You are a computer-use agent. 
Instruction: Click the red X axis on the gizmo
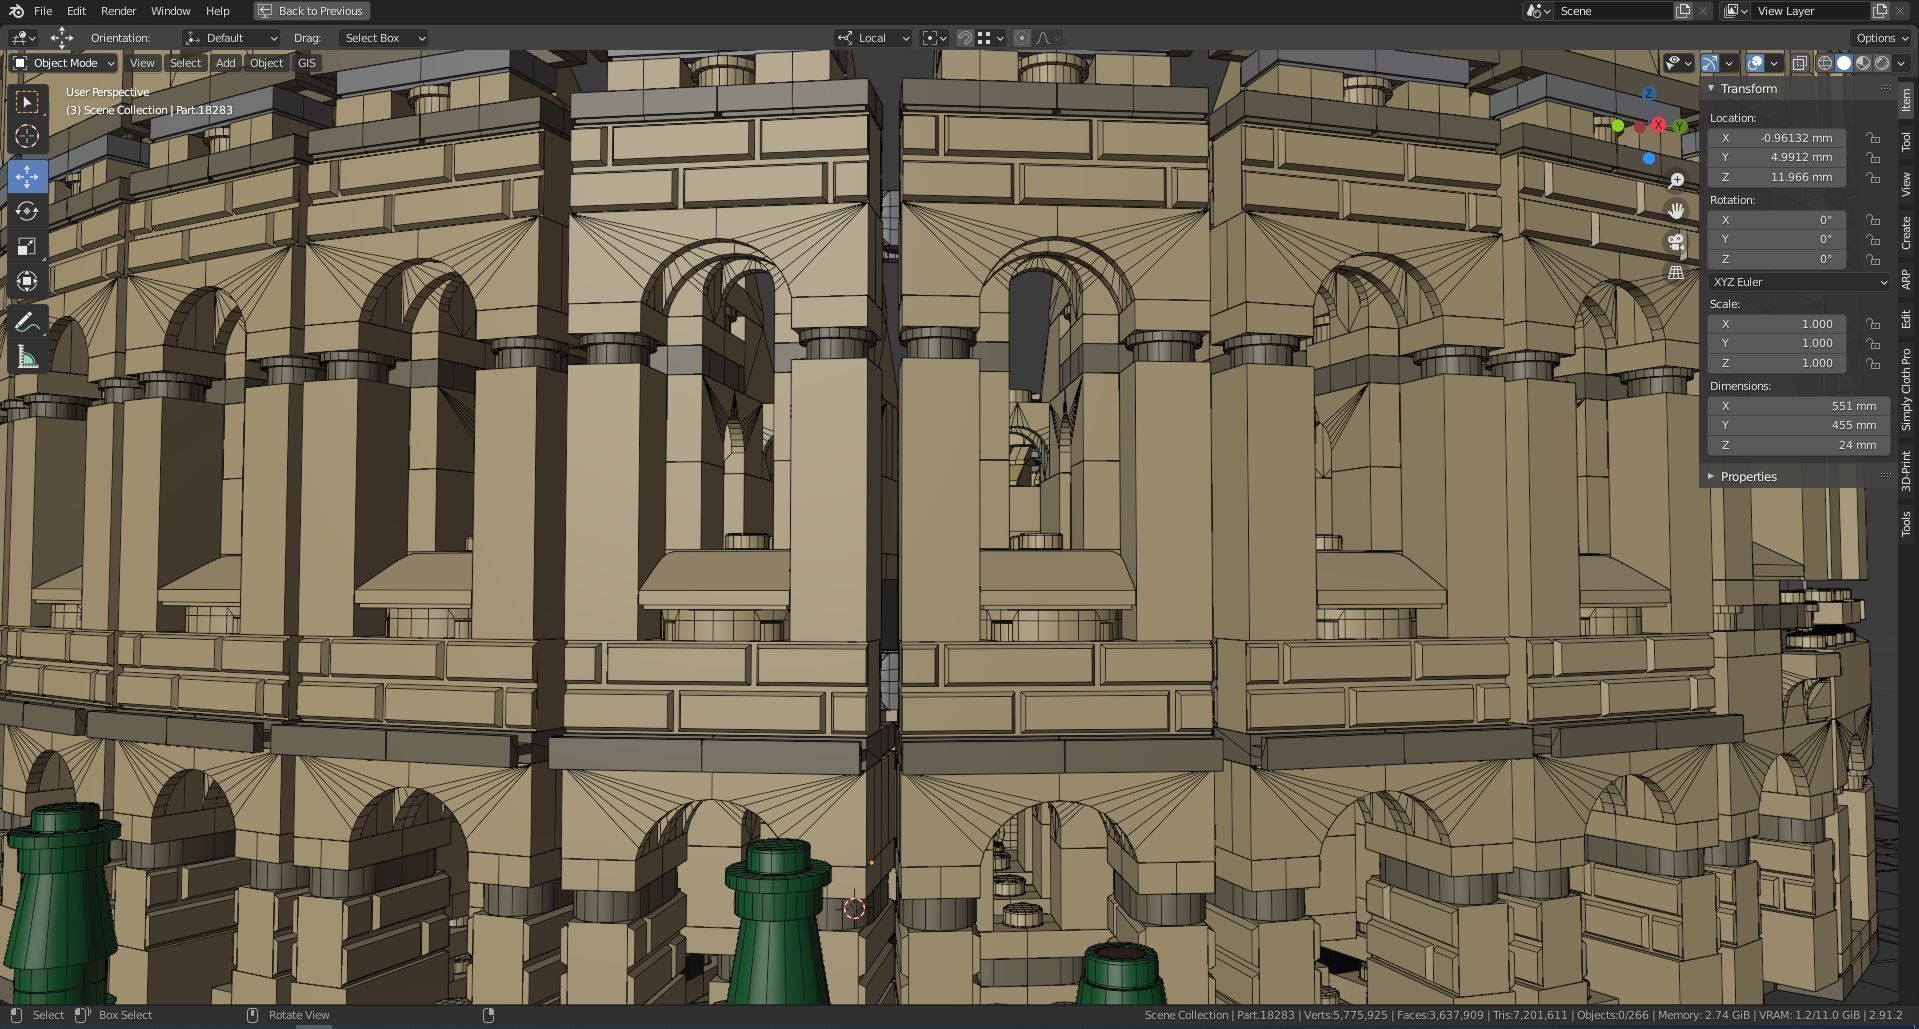pyautogui.click(x=1659, y=125)
